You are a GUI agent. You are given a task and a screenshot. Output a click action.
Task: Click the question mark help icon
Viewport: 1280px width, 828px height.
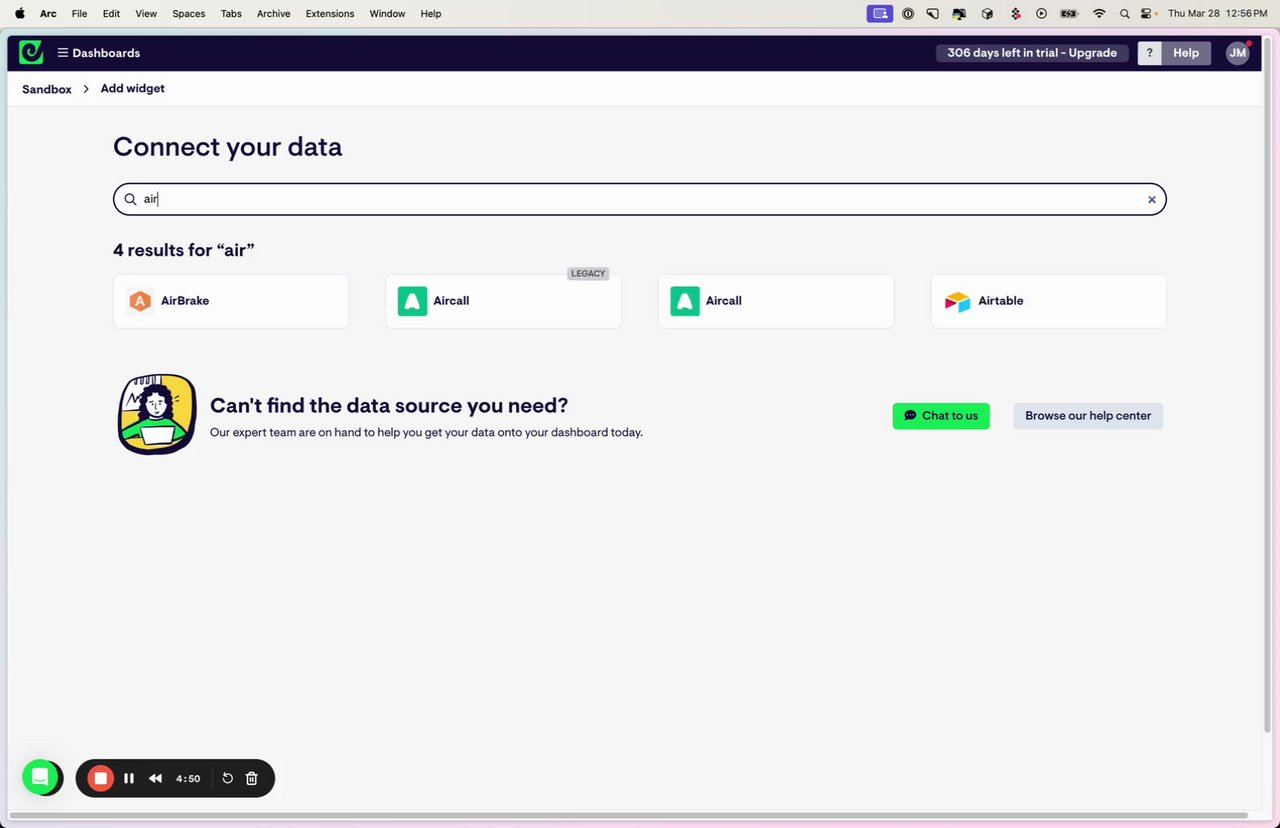pyautogui.click(x=1150, y=53)
